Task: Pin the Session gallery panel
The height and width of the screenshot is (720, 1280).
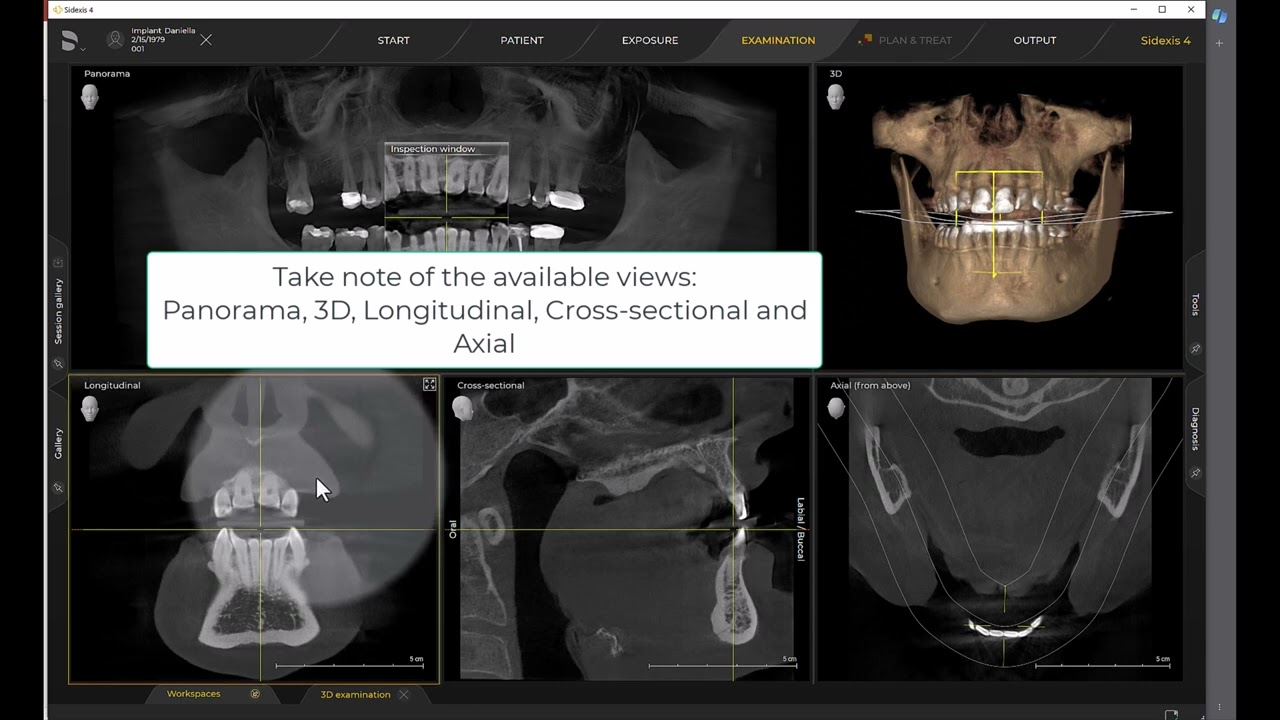Action: coord(58,364)
